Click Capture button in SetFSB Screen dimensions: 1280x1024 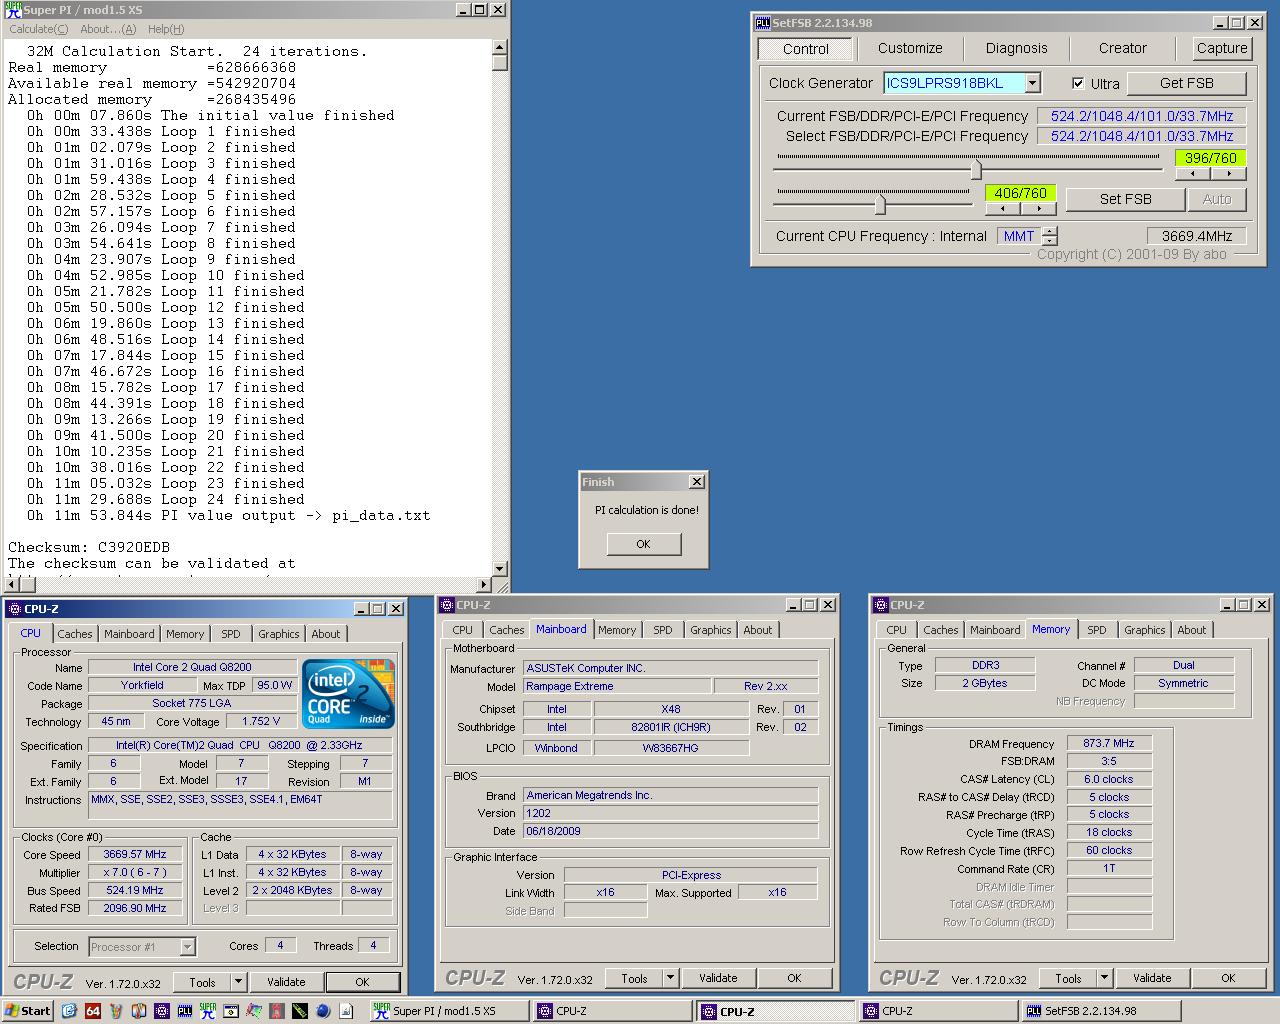[1222, 48]
